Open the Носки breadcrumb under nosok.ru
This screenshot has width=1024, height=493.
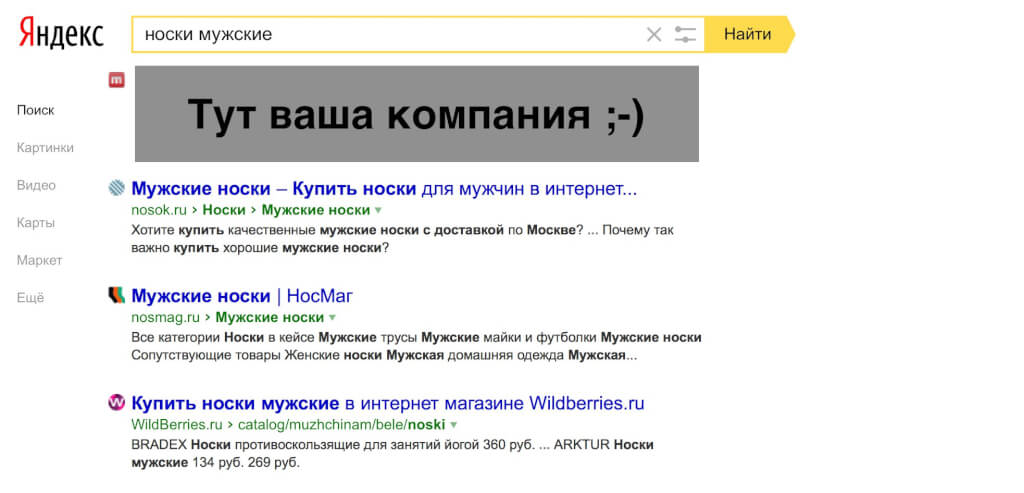224,210
